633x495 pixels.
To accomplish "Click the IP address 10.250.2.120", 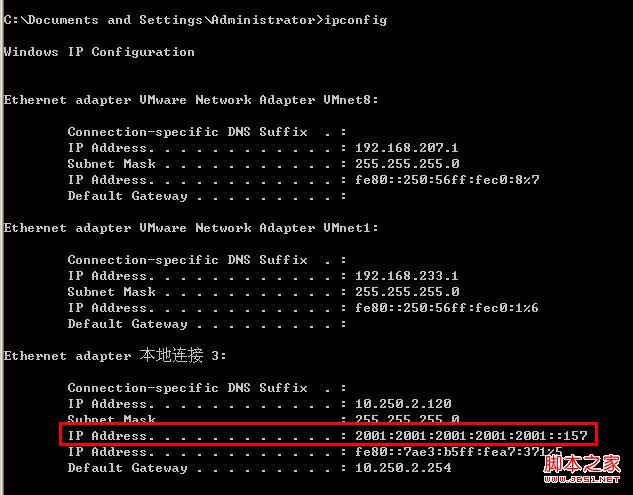I will coord(403,403).
